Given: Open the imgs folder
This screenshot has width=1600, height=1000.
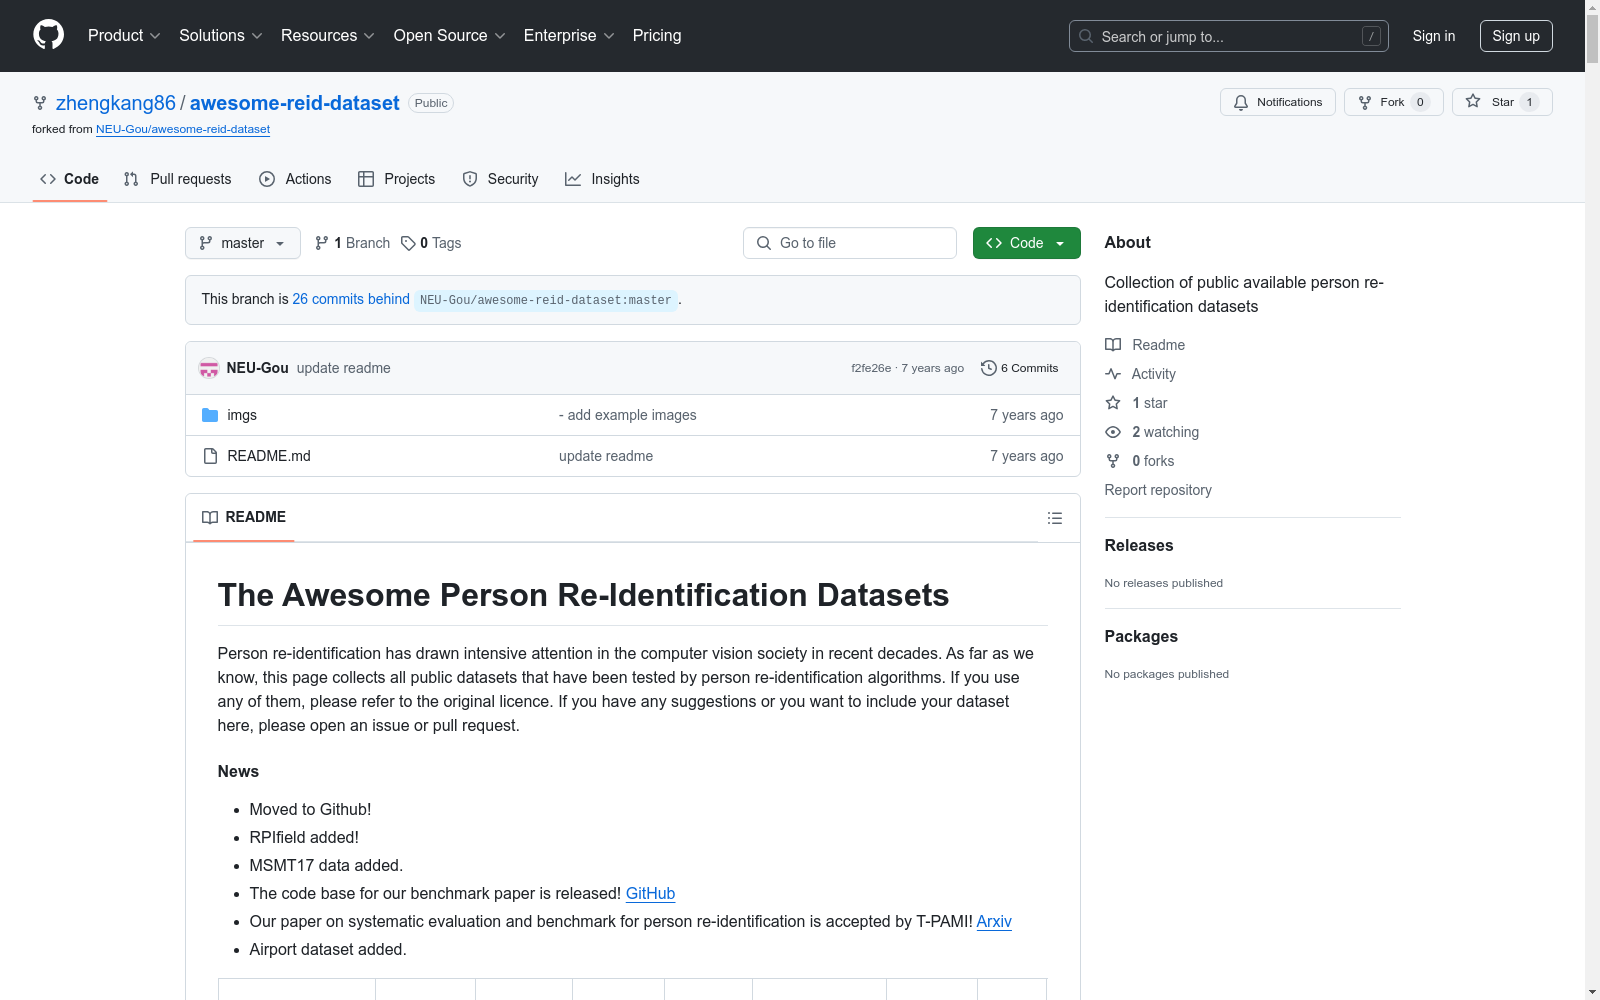Looking at the screenshot, I should (242, 415).
